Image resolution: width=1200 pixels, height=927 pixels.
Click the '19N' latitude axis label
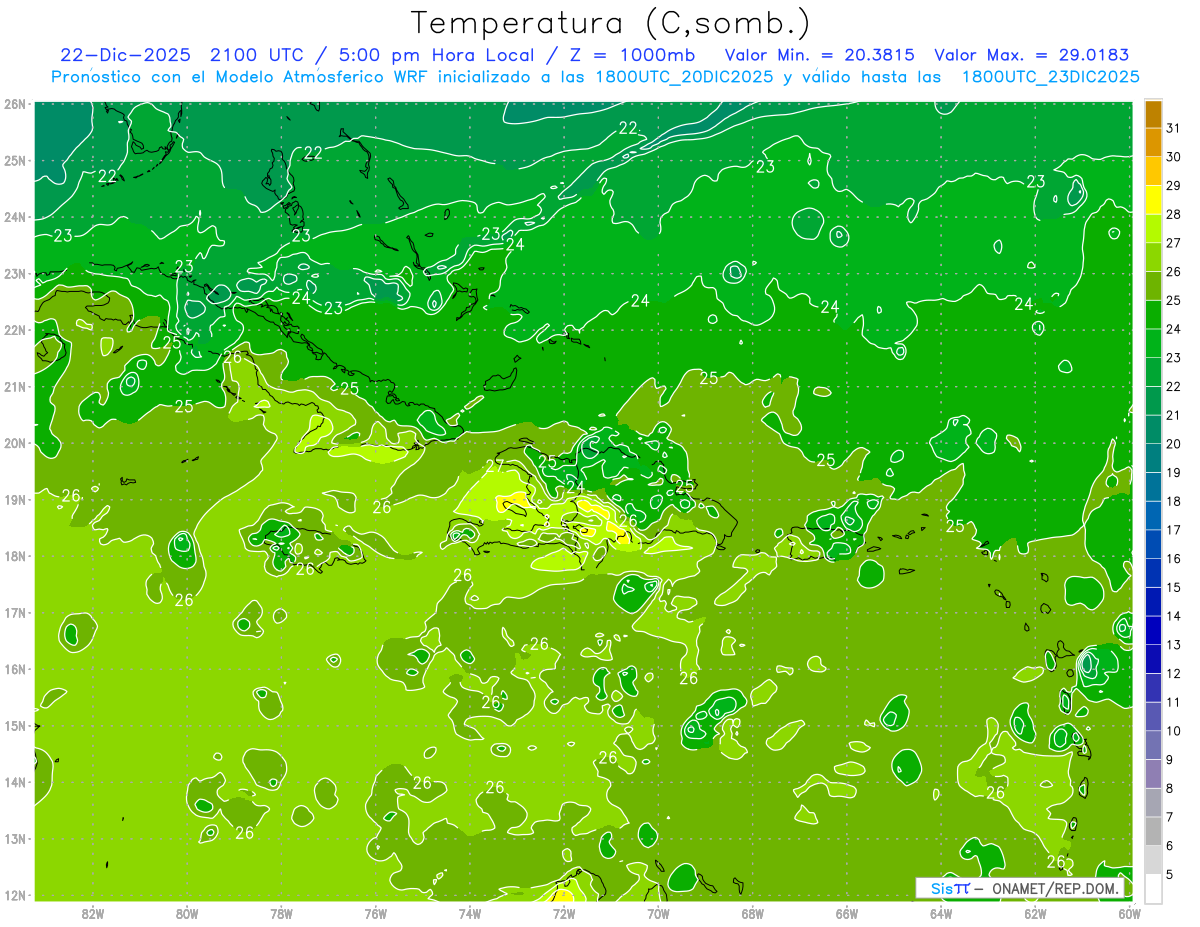pos(15,499)
